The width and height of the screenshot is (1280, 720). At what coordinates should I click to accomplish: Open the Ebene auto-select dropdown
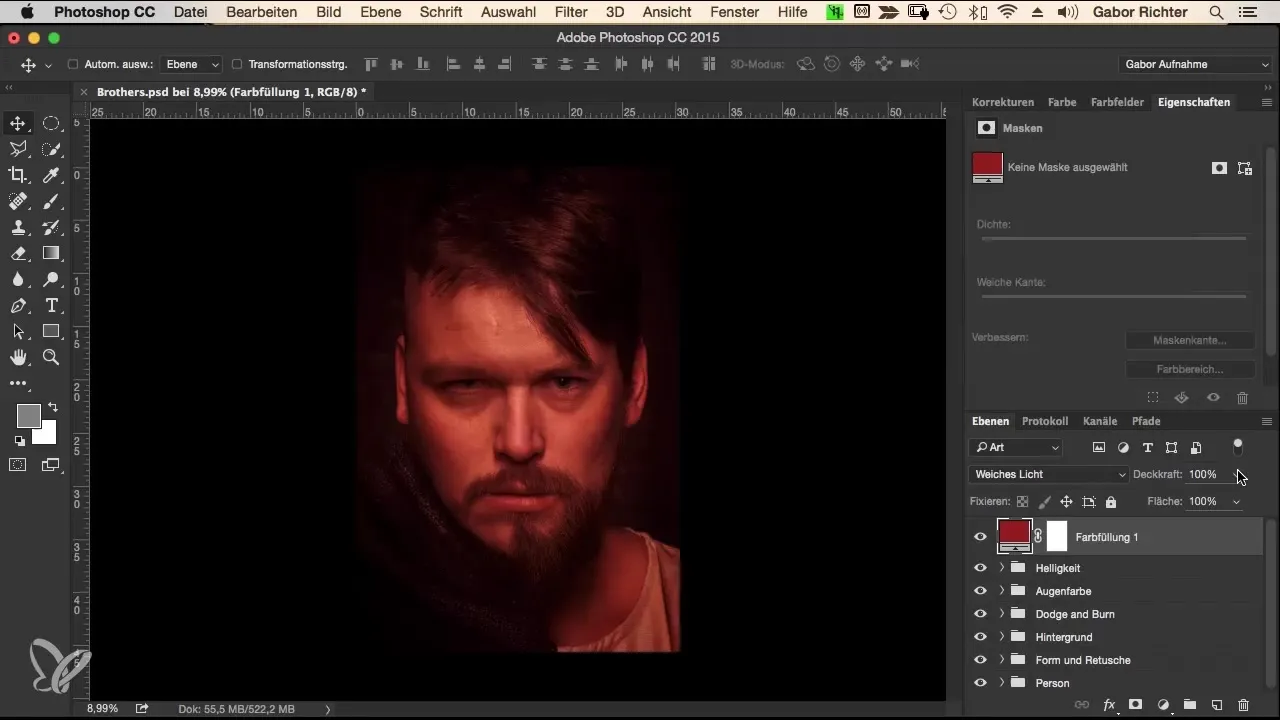pyautogui.click(x=193, y=64)
